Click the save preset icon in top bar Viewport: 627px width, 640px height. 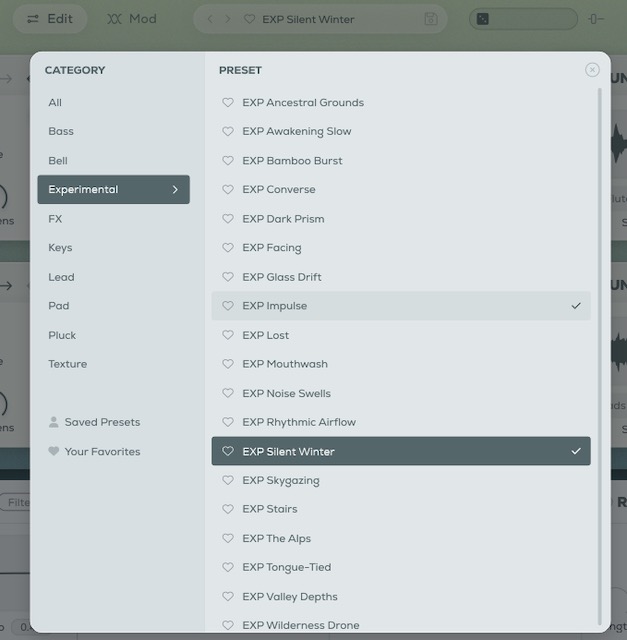(431, 19)
